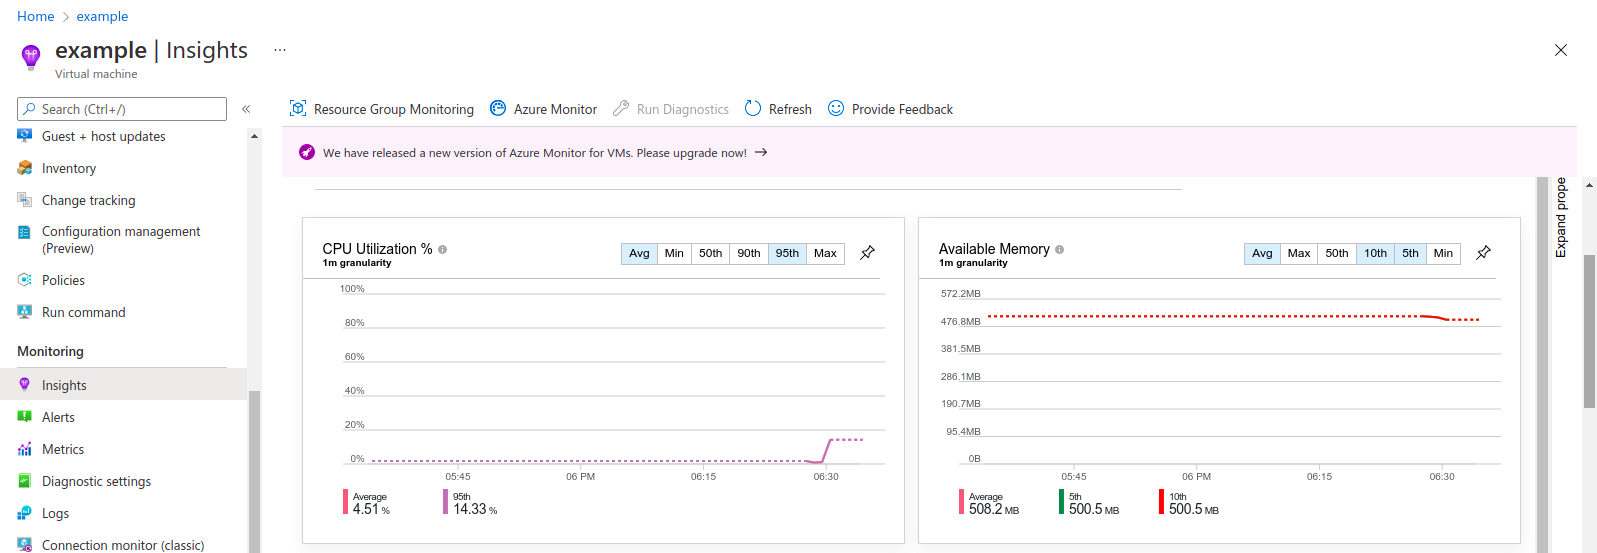The width and height of the screenshot is (1597, 553).
Task: Go to Home breadcrumb
Action: [36, 16]
